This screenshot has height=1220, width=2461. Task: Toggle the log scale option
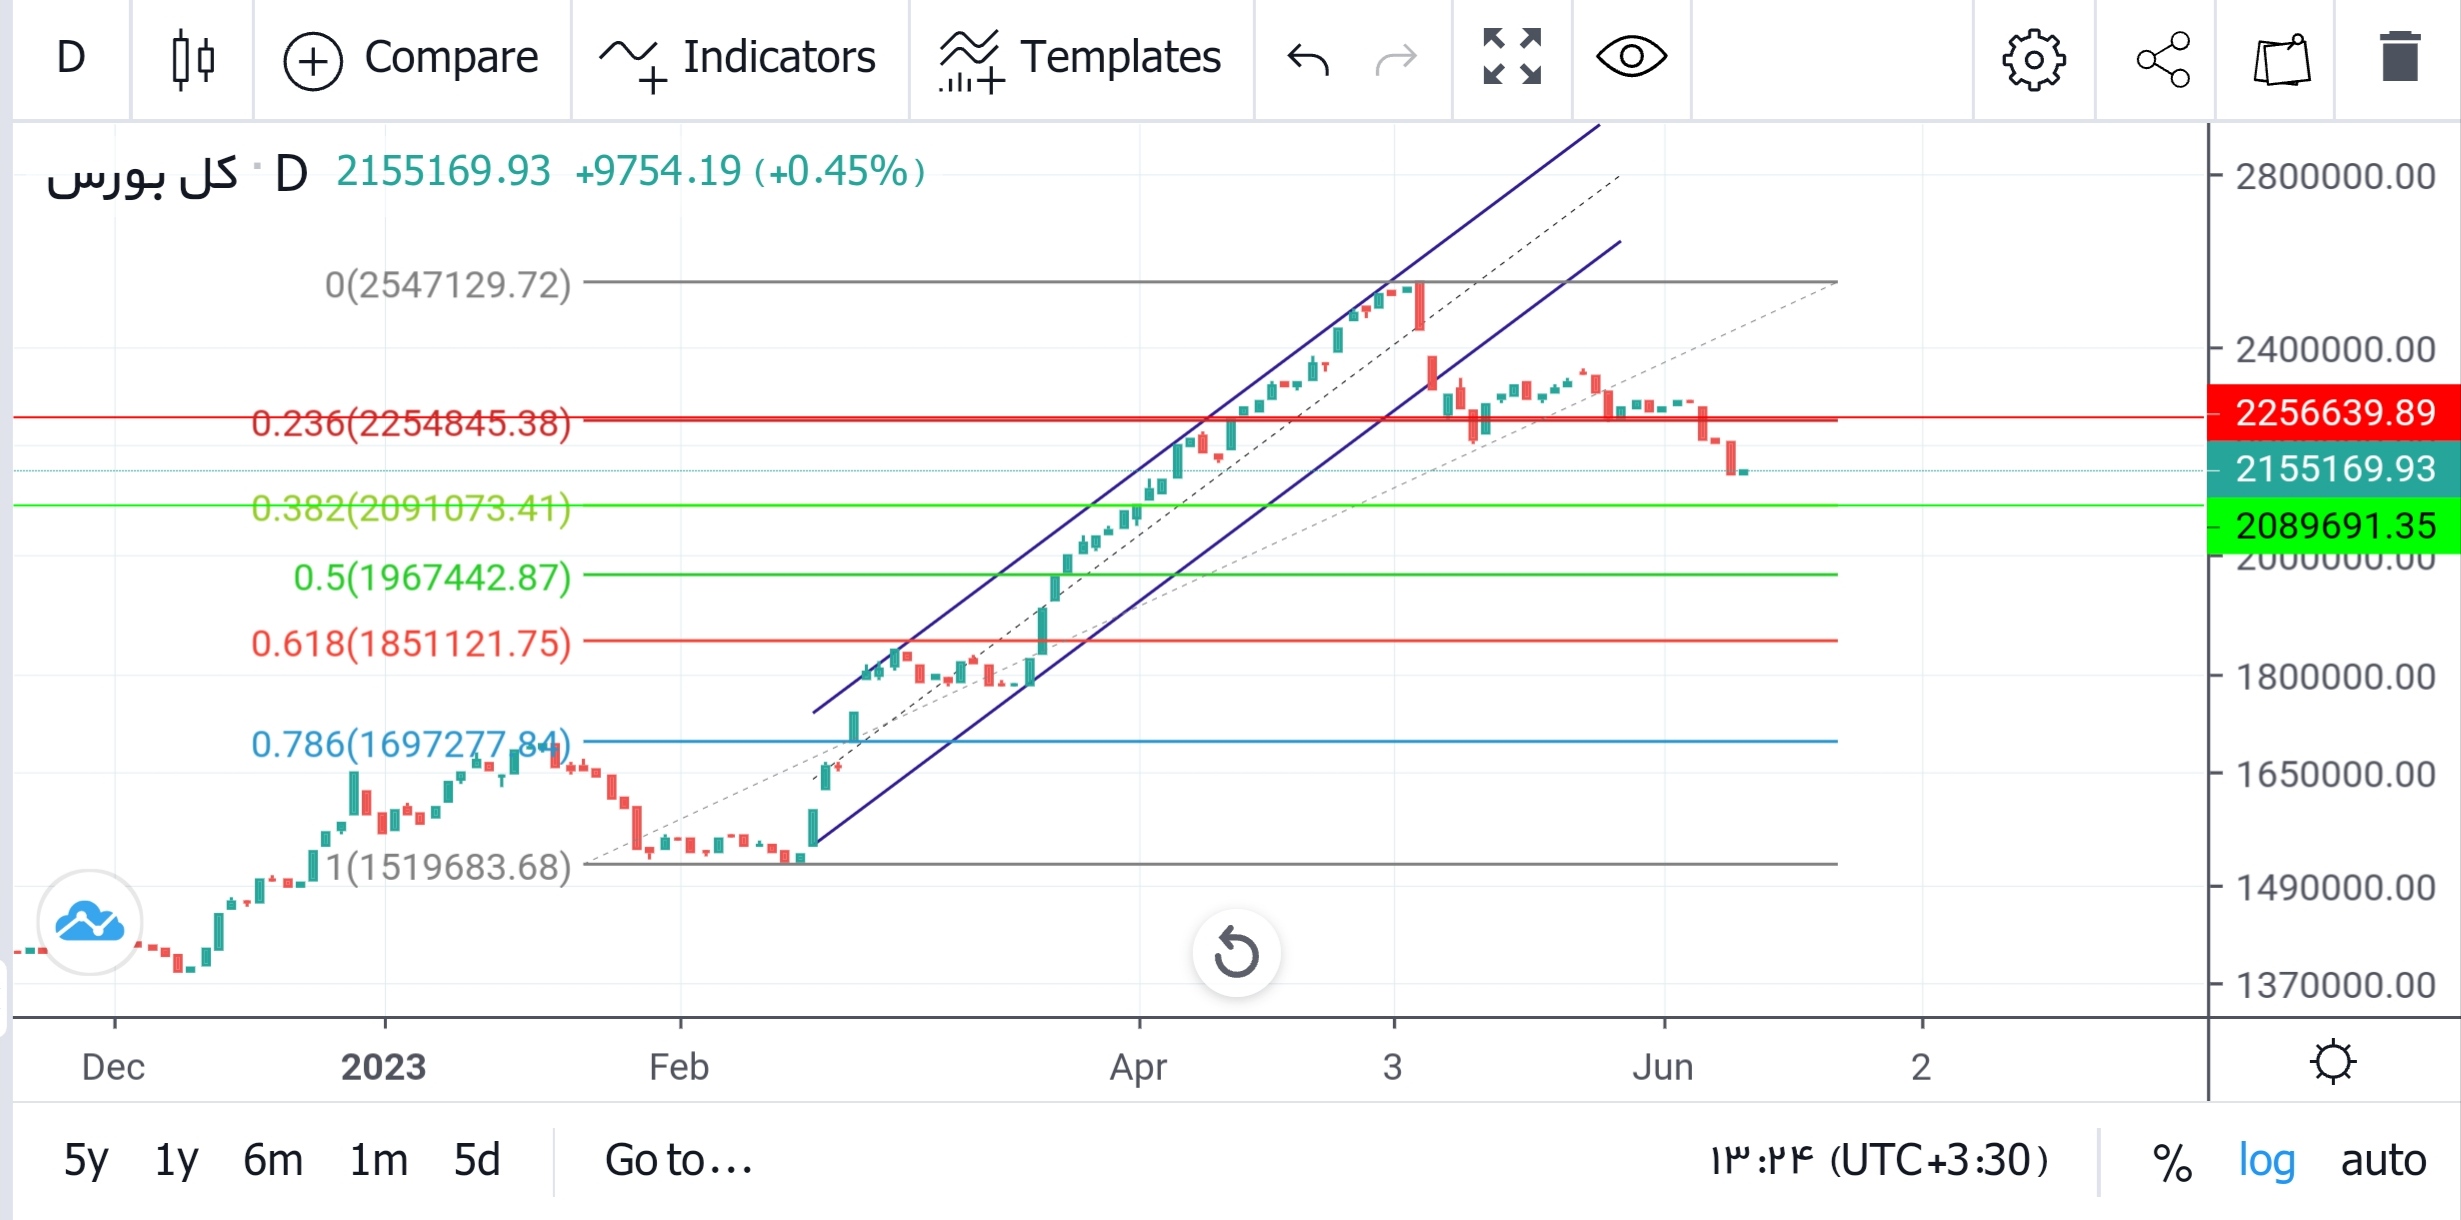[2266, 1160]
